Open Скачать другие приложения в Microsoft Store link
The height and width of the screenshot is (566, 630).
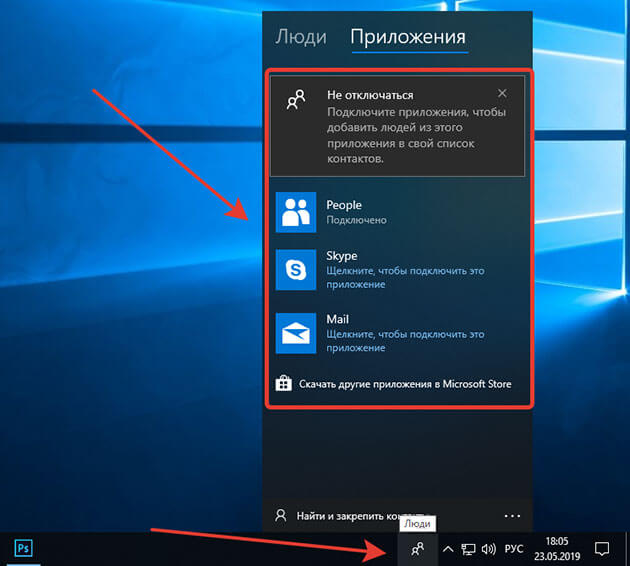click(405, 384)
